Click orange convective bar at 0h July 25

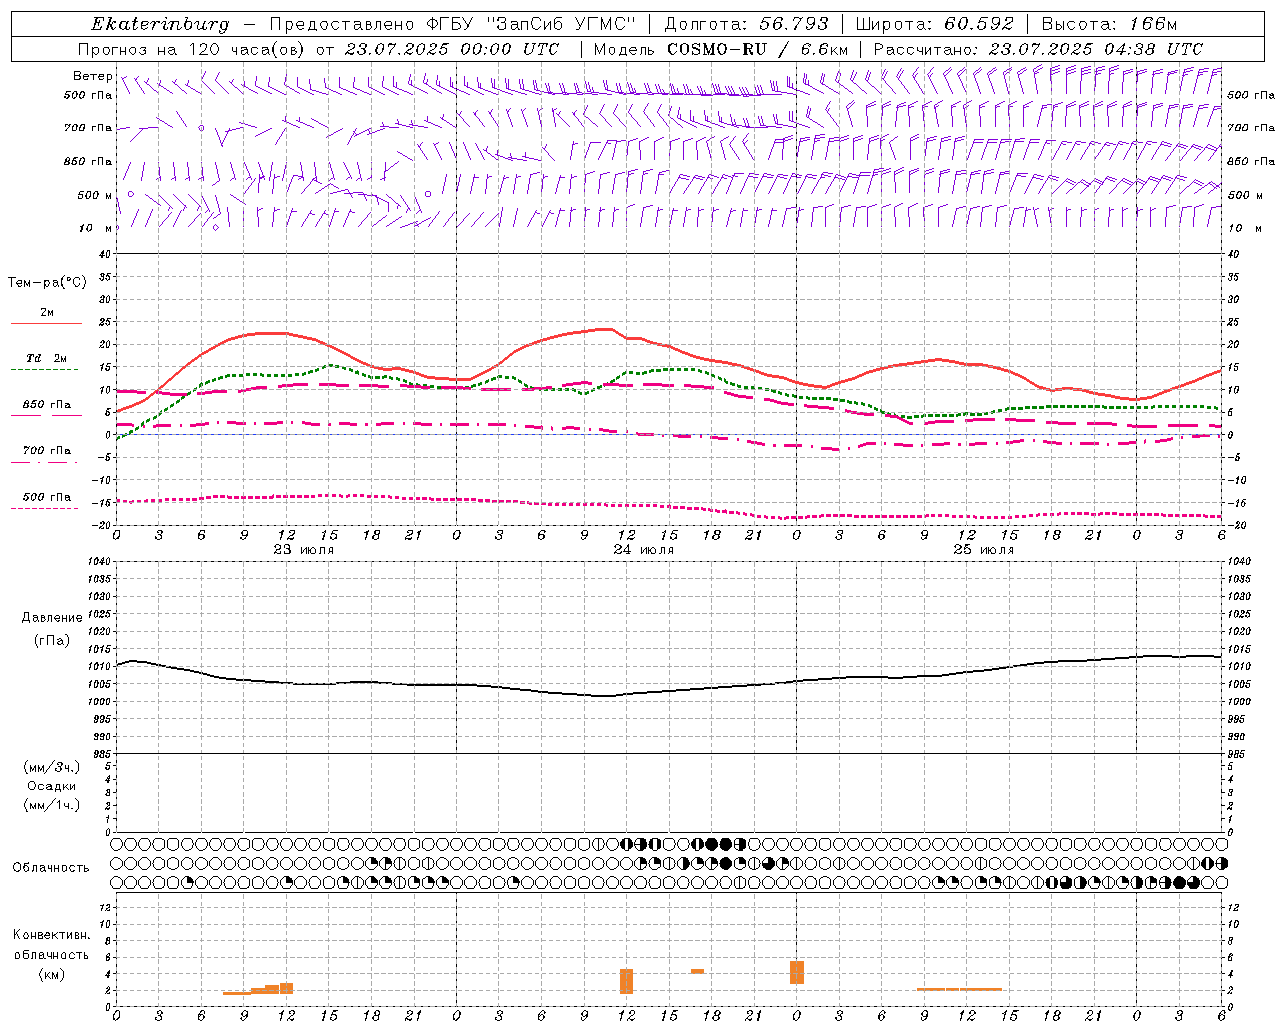797,972
